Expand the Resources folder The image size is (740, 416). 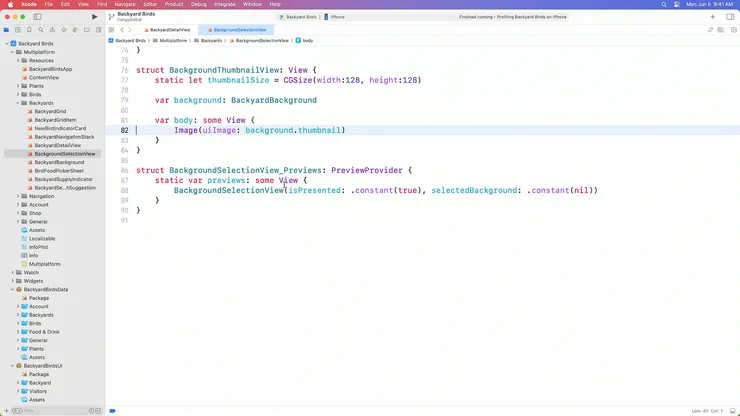click(x=18, y=60)
